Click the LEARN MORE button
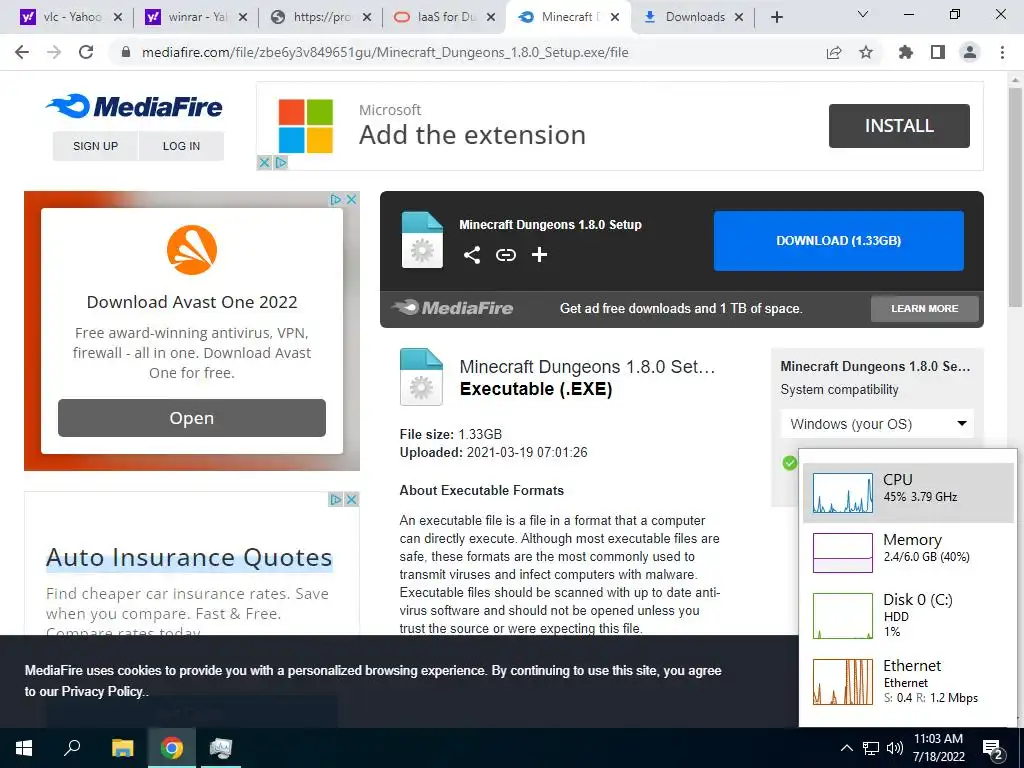The width and height of the screenshot is (1024, 768). [x=925, y=308]
